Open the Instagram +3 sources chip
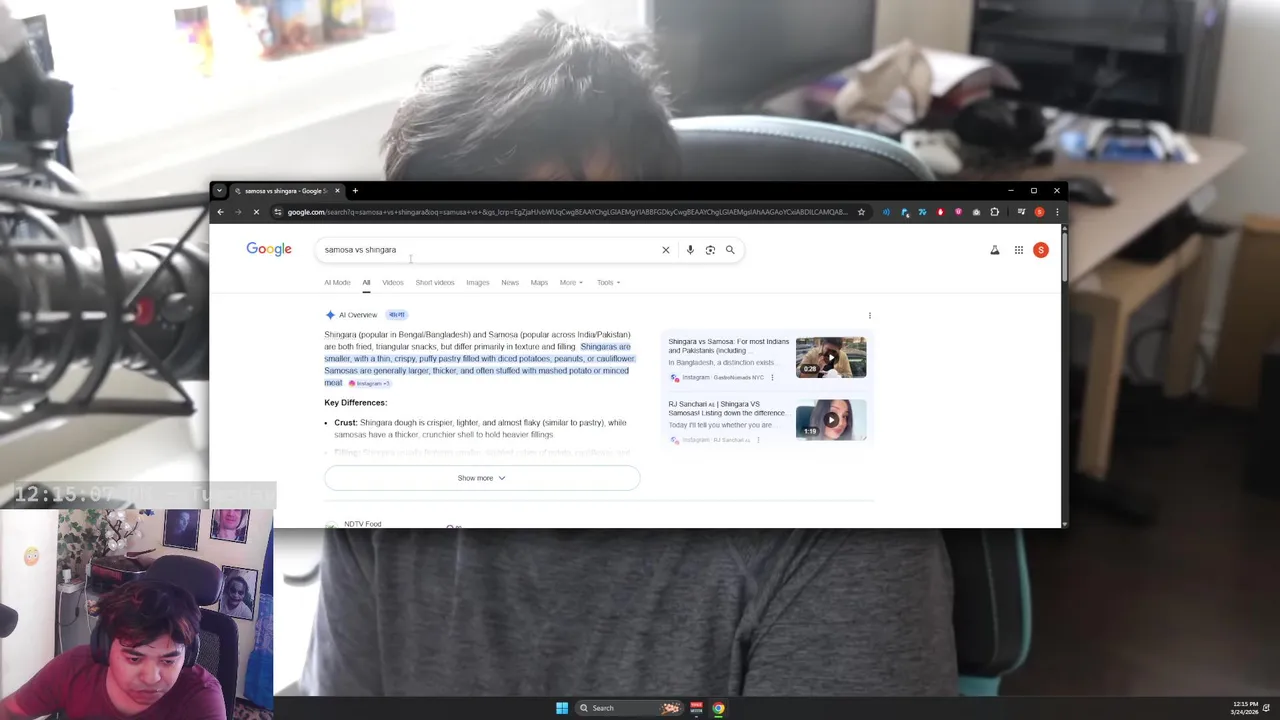The width and height of the screenshot is (1280, 720). 369,383
